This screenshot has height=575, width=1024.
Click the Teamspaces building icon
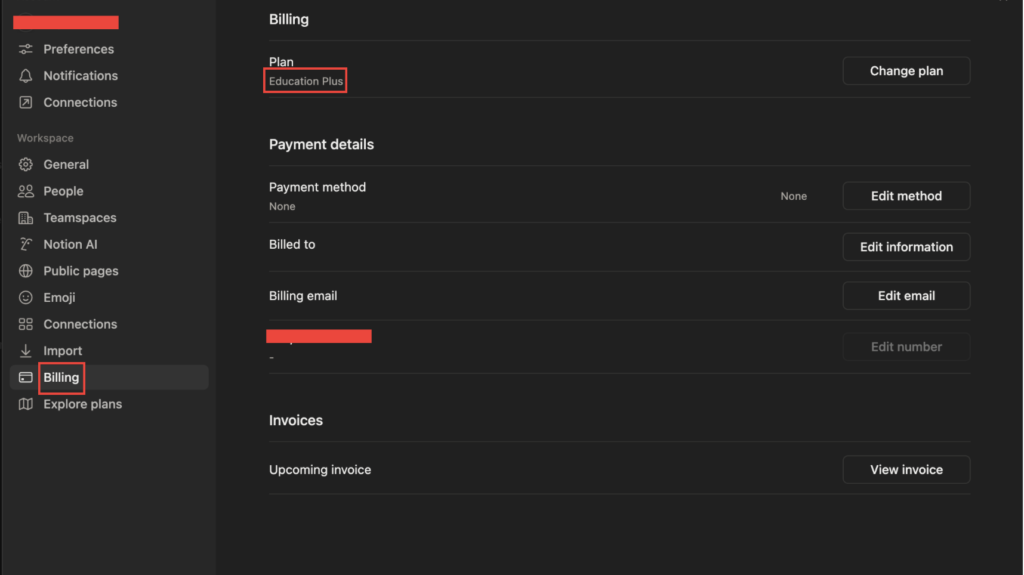26,218
